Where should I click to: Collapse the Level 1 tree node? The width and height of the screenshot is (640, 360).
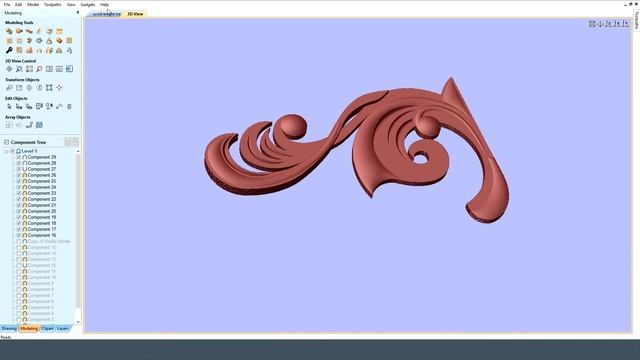7,151
